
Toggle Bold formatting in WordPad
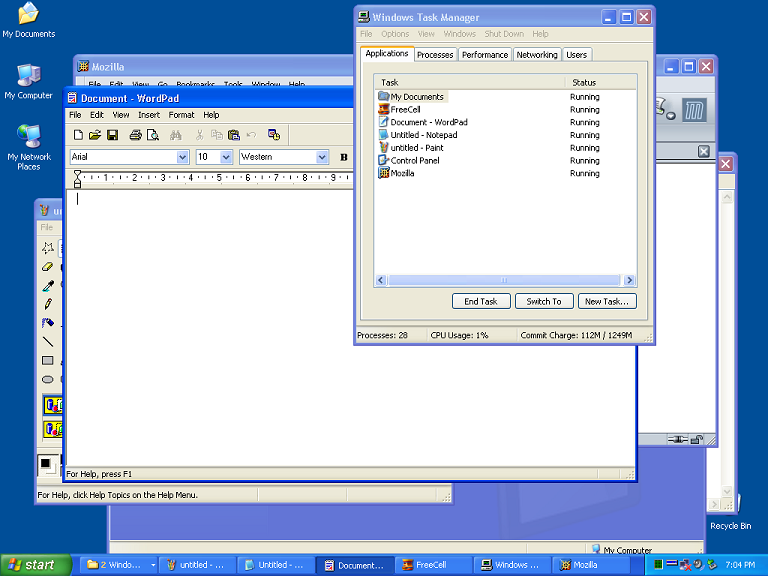coord(344,157)
